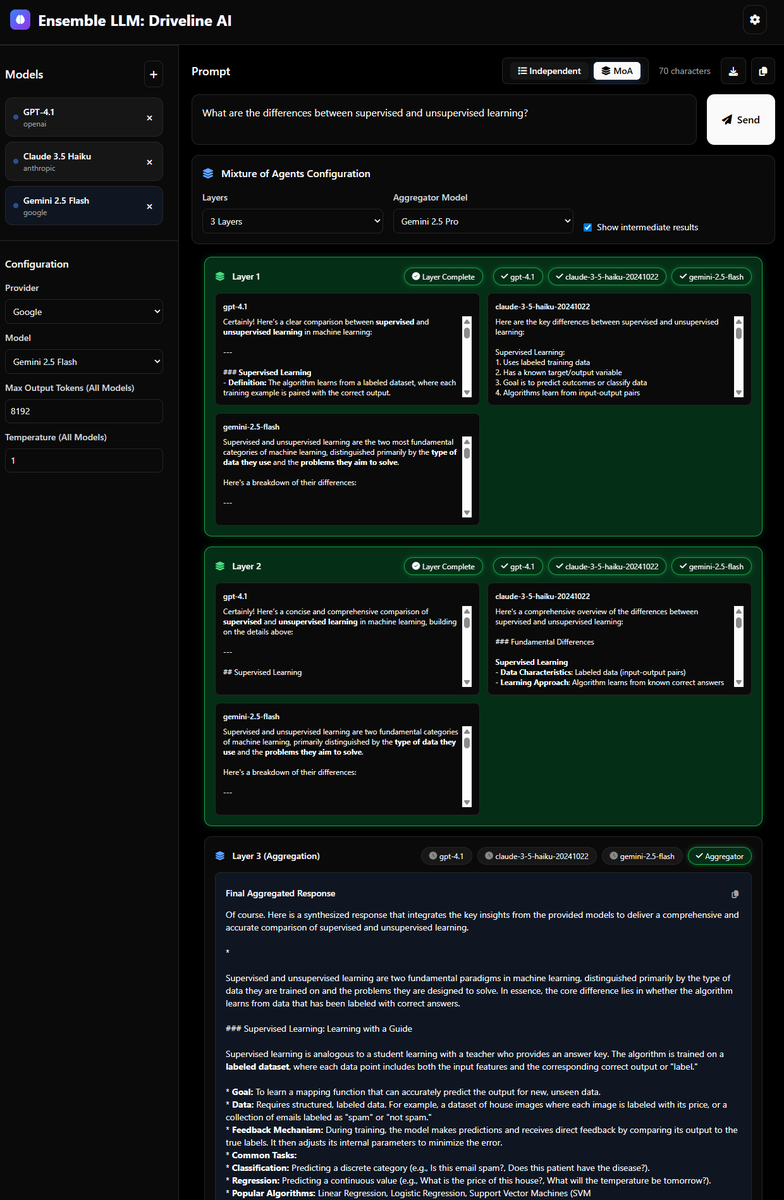Image resolution: width=784 pixels, height=1200 pixels.
Task: Select the Claude 3.5 Haiku model card
Action: point(84,162)
